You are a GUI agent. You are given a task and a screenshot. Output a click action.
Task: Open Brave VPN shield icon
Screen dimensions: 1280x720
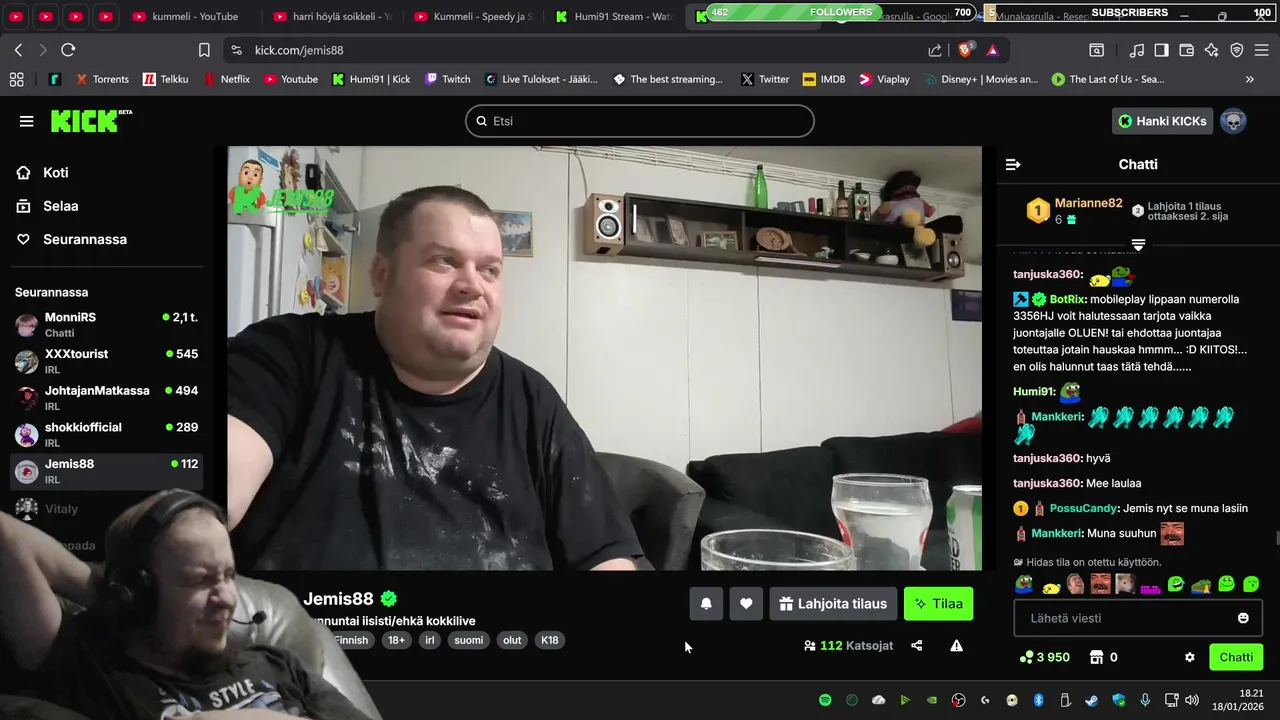(x=1237, y=50)
